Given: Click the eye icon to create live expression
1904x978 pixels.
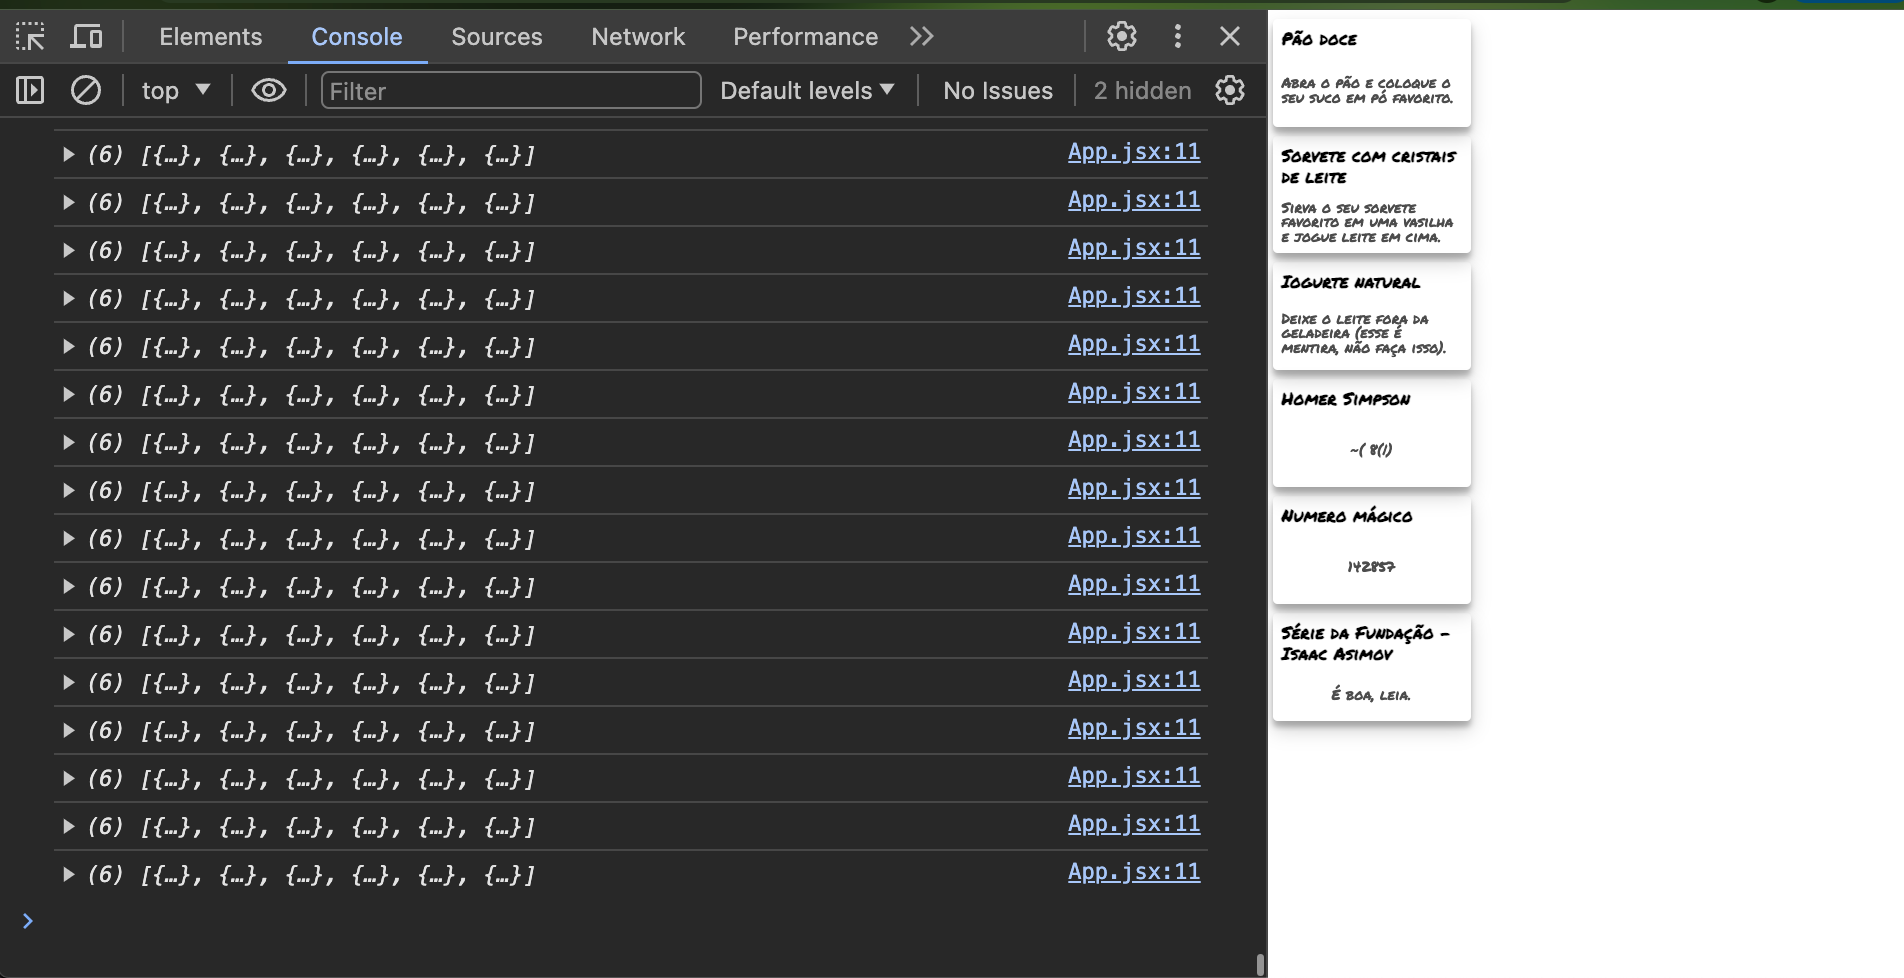Looking at the screenshot, I should (268, 91).
